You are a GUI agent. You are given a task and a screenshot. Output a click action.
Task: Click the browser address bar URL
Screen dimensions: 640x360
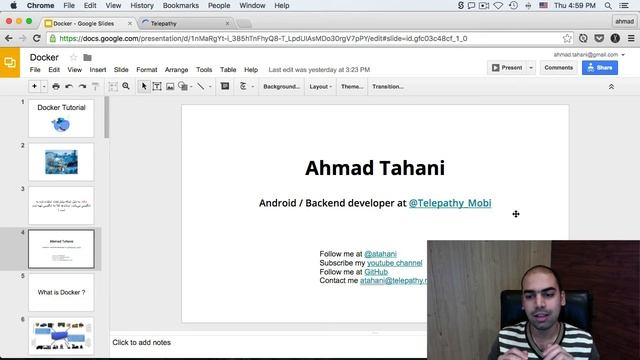point(263,38)
